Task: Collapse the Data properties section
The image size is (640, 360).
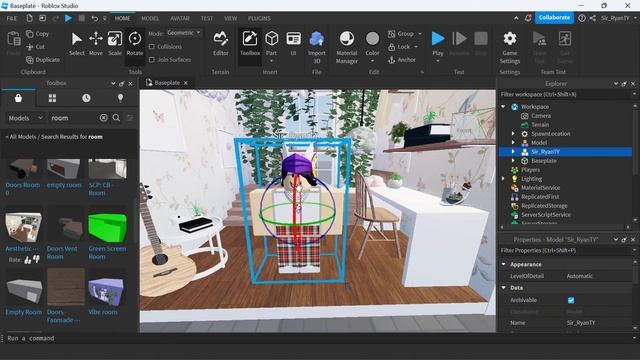Action: [x=503, y=288]
